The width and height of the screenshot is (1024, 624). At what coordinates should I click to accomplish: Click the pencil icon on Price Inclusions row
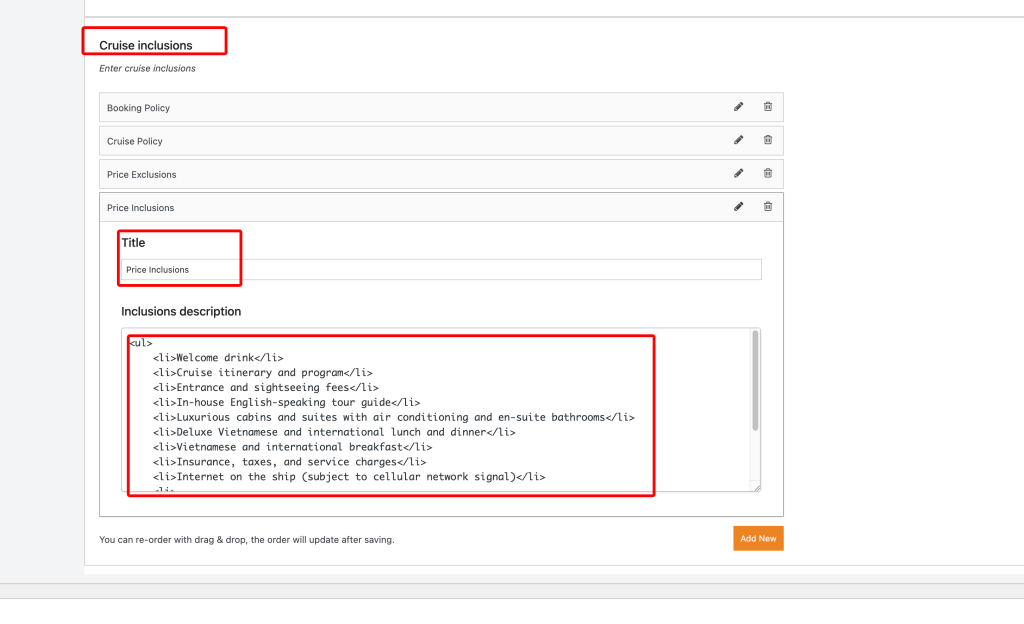(x=738, y=207)
